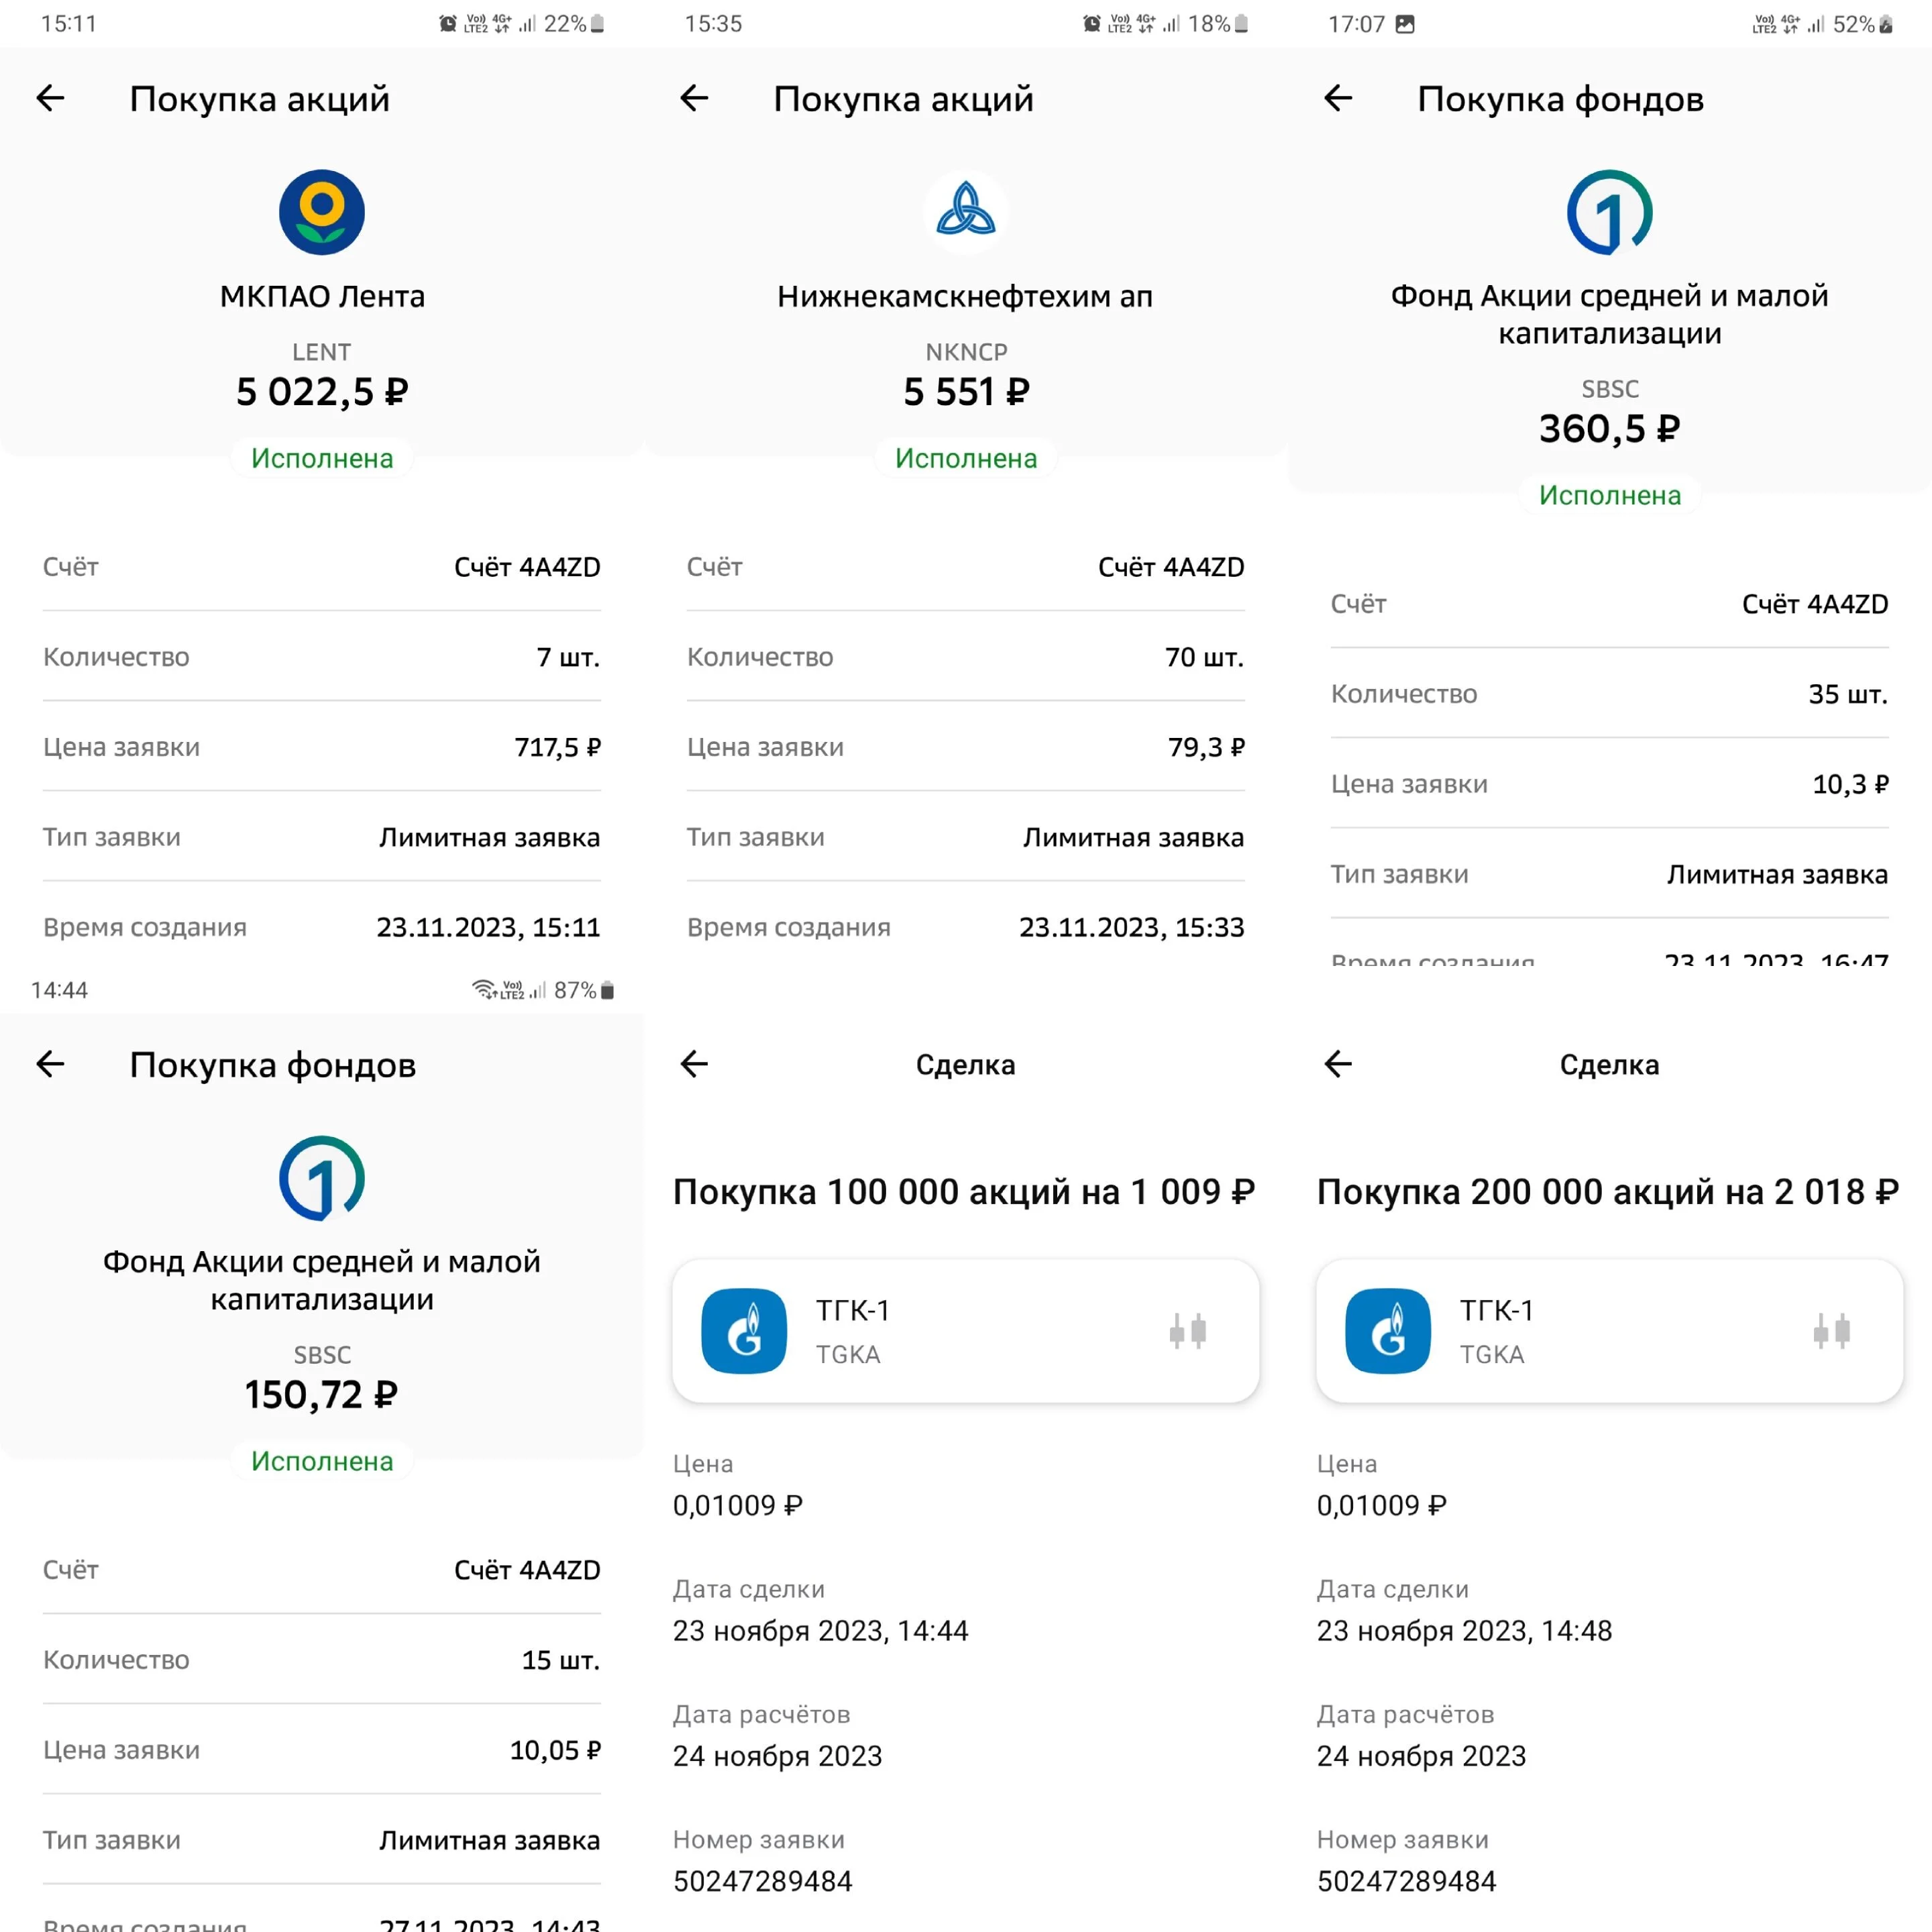Select account row Счёт 4A4ZD on the Лента screen
The width and height of the screenshot is (1932, 1932).
coord(322,567)
